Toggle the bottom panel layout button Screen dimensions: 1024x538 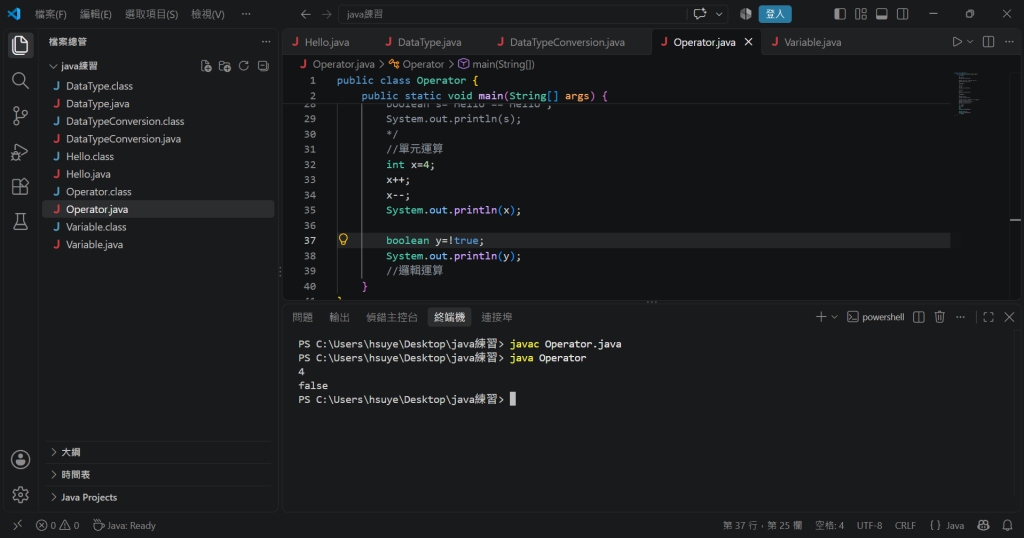click(882, 14)
